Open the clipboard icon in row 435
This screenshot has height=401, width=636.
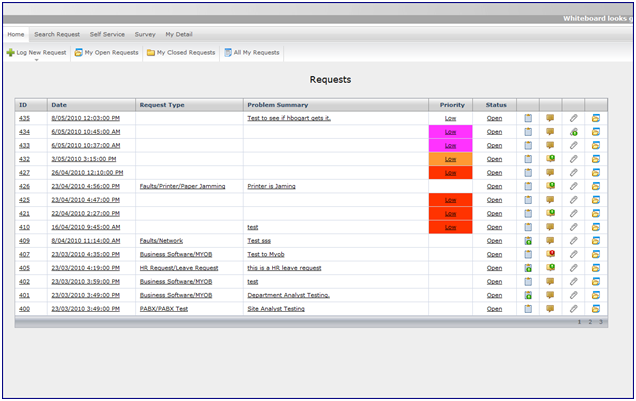[x=528, y=118]
